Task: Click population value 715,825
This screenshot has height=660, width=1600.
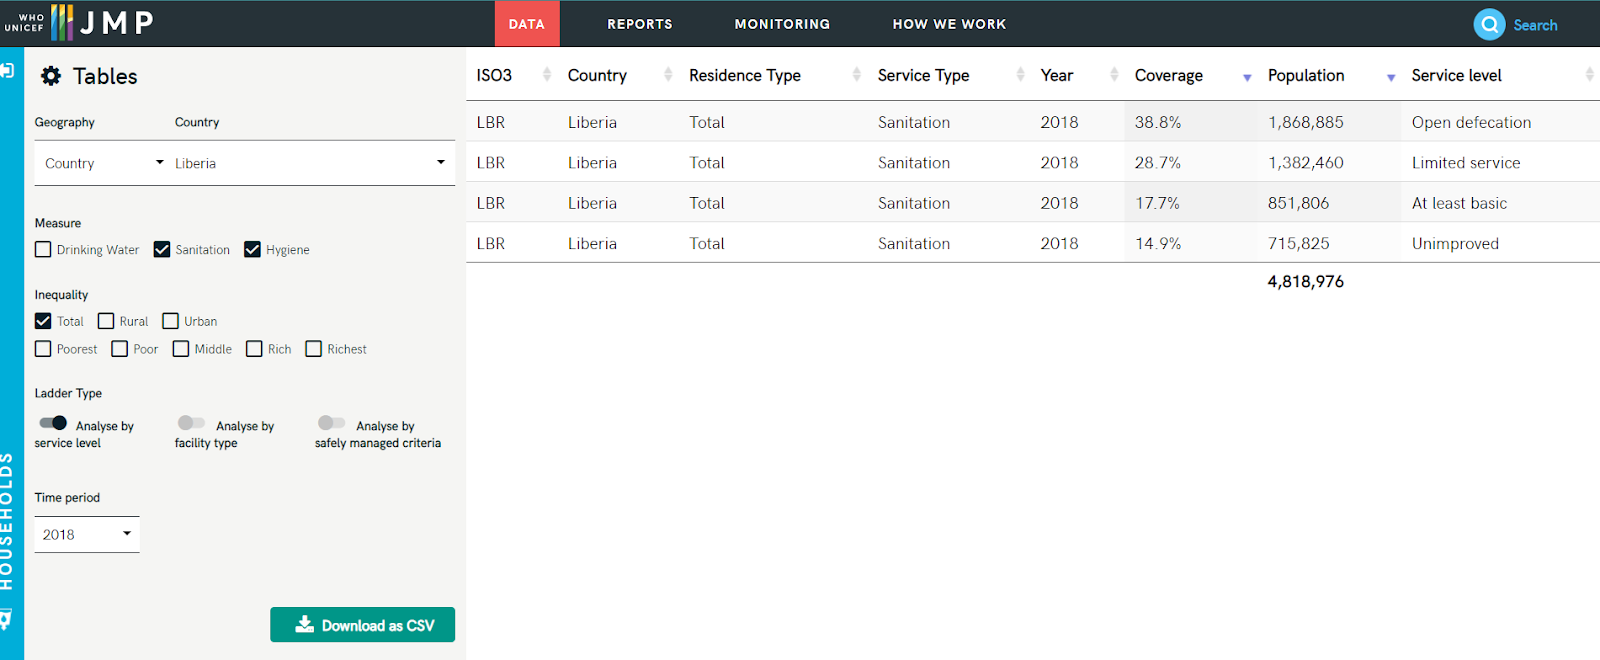Action: (x=1299, y=243)
